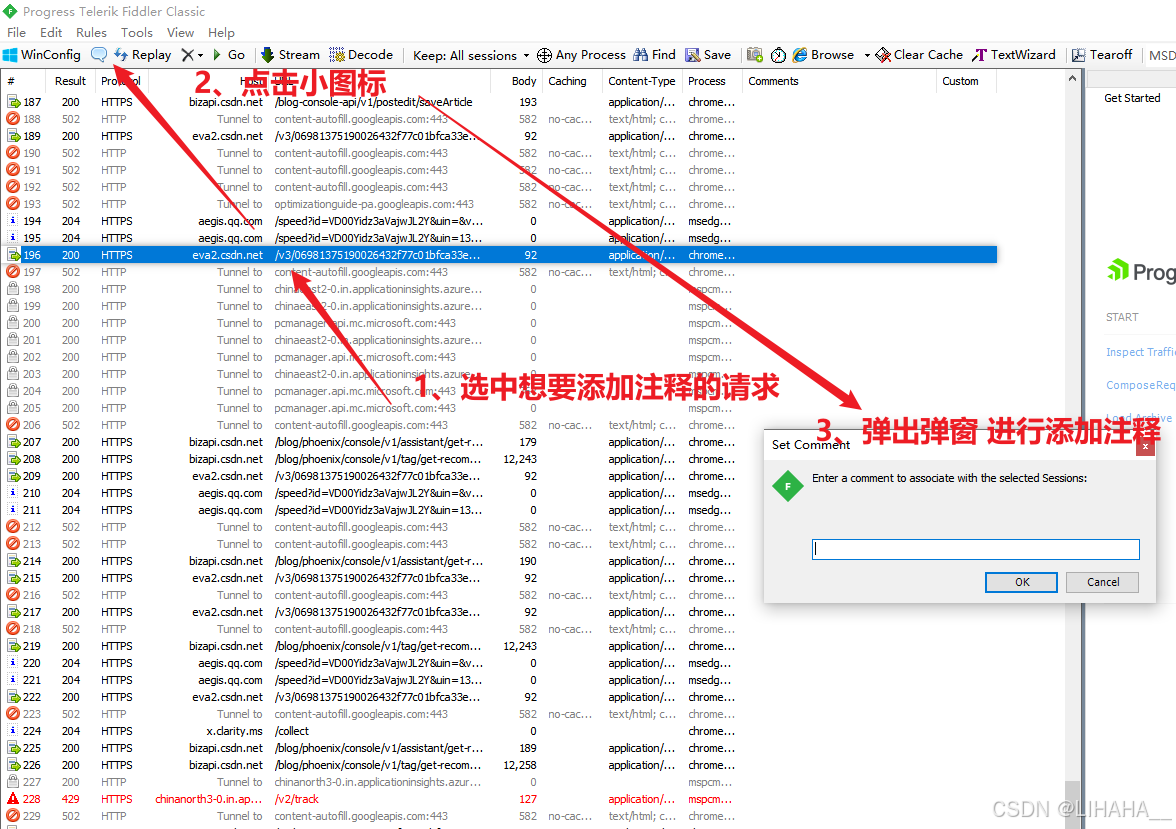This screenshot has height=829, width=1176.
Task: Click warning icon of session 228
Action: 13,799
